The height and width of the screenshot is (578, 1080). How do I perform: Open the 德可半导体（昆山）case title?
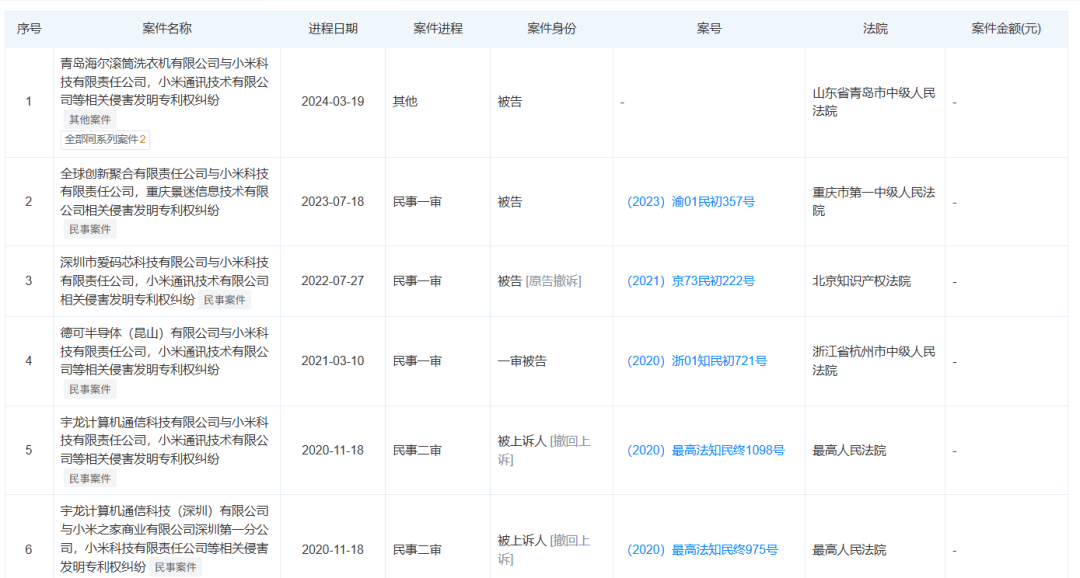tap(165, 351)
